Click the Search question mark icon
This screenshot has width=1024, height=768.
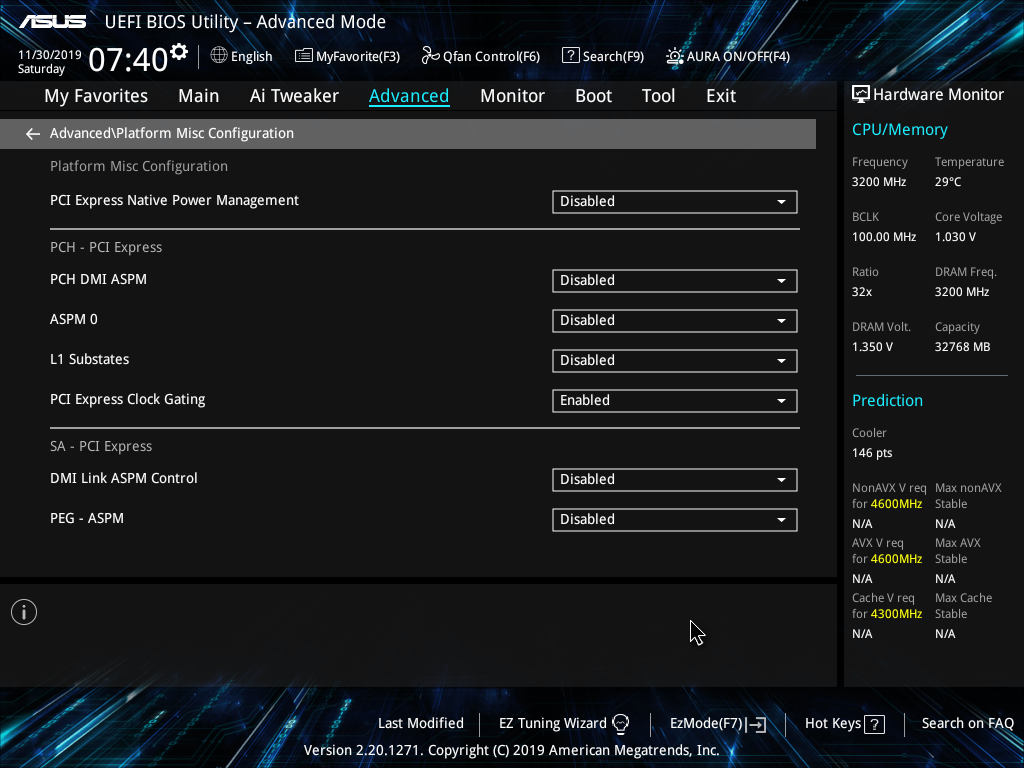(x=570, y=56)
